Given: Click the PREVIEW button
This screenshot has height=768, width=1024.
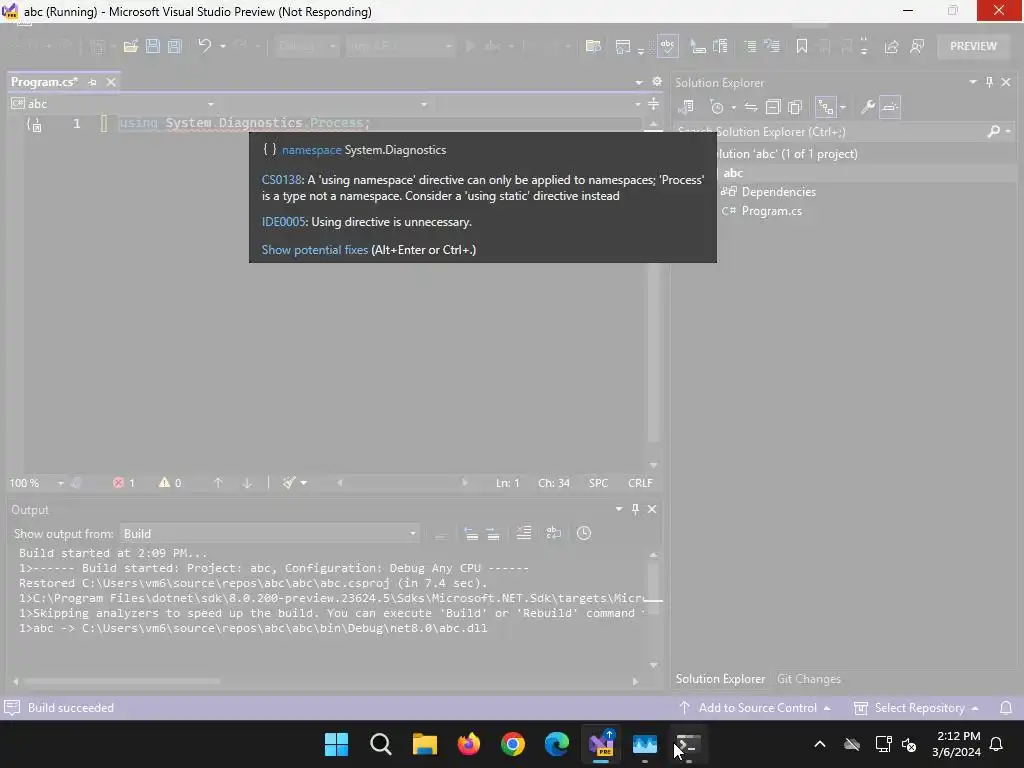Looking at the screenshot, I should tap(973, 46).
